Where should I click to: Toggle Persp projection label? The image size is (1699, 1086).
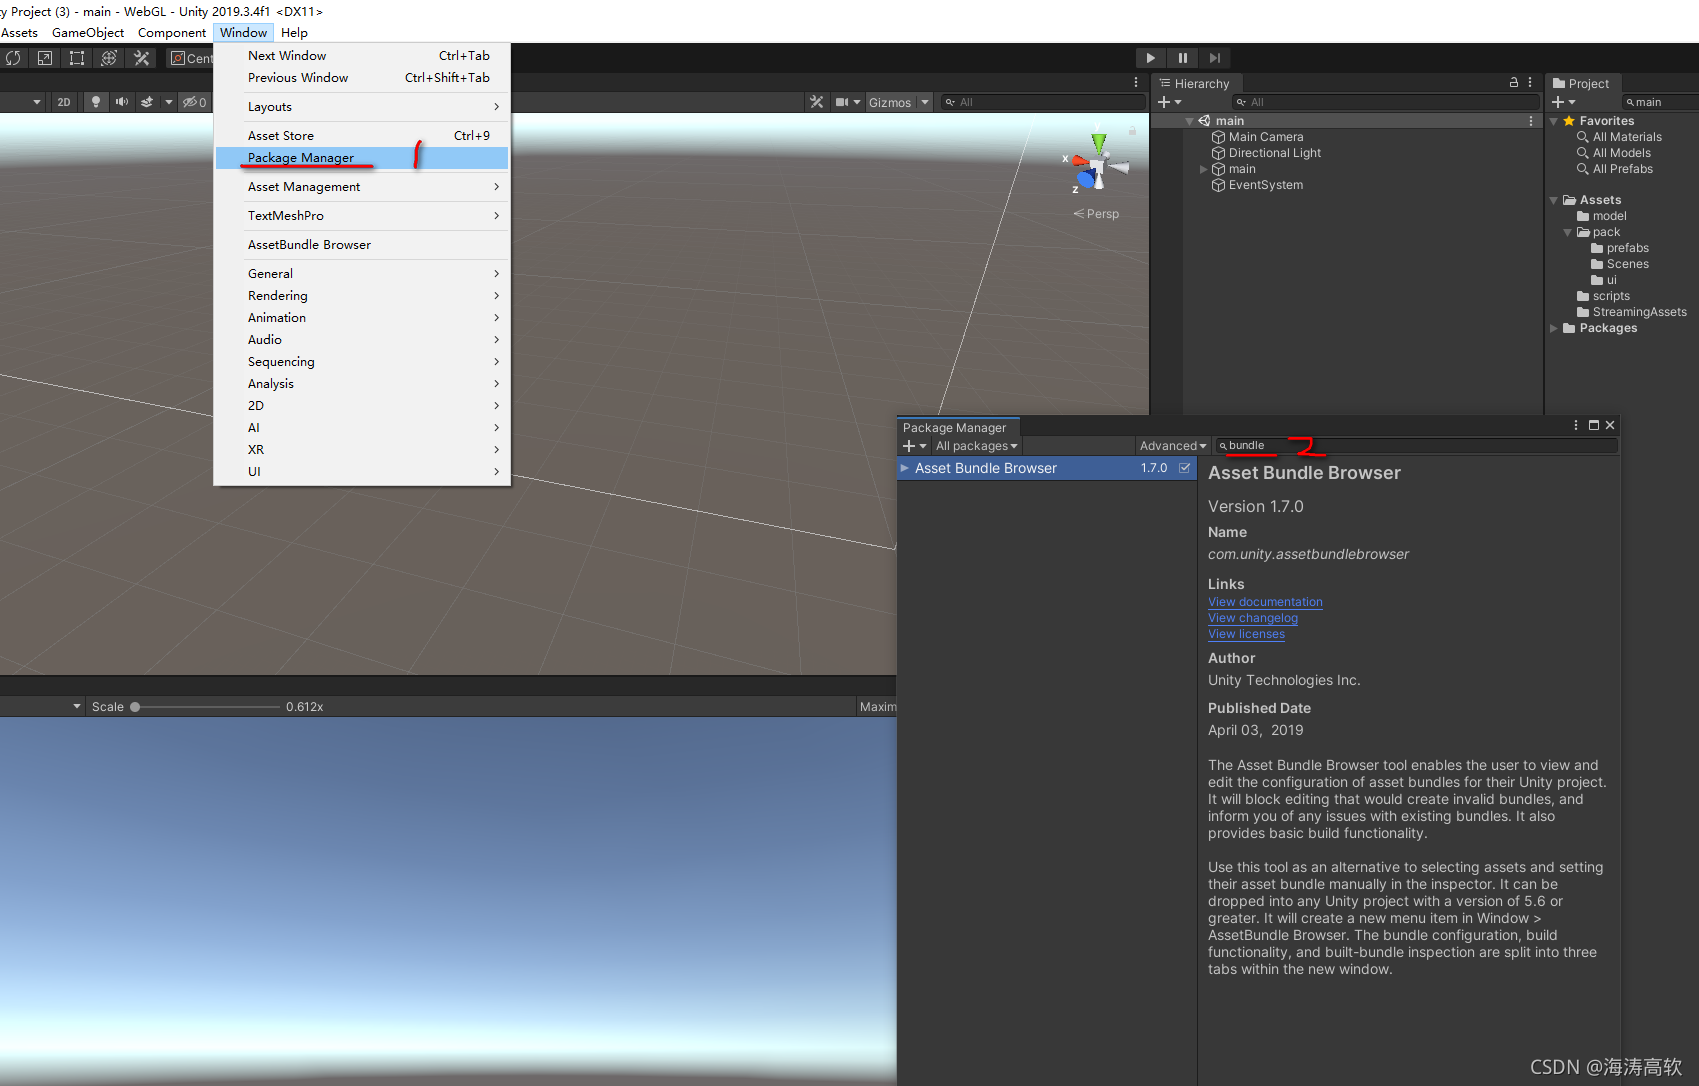(x=1097, y=214)
